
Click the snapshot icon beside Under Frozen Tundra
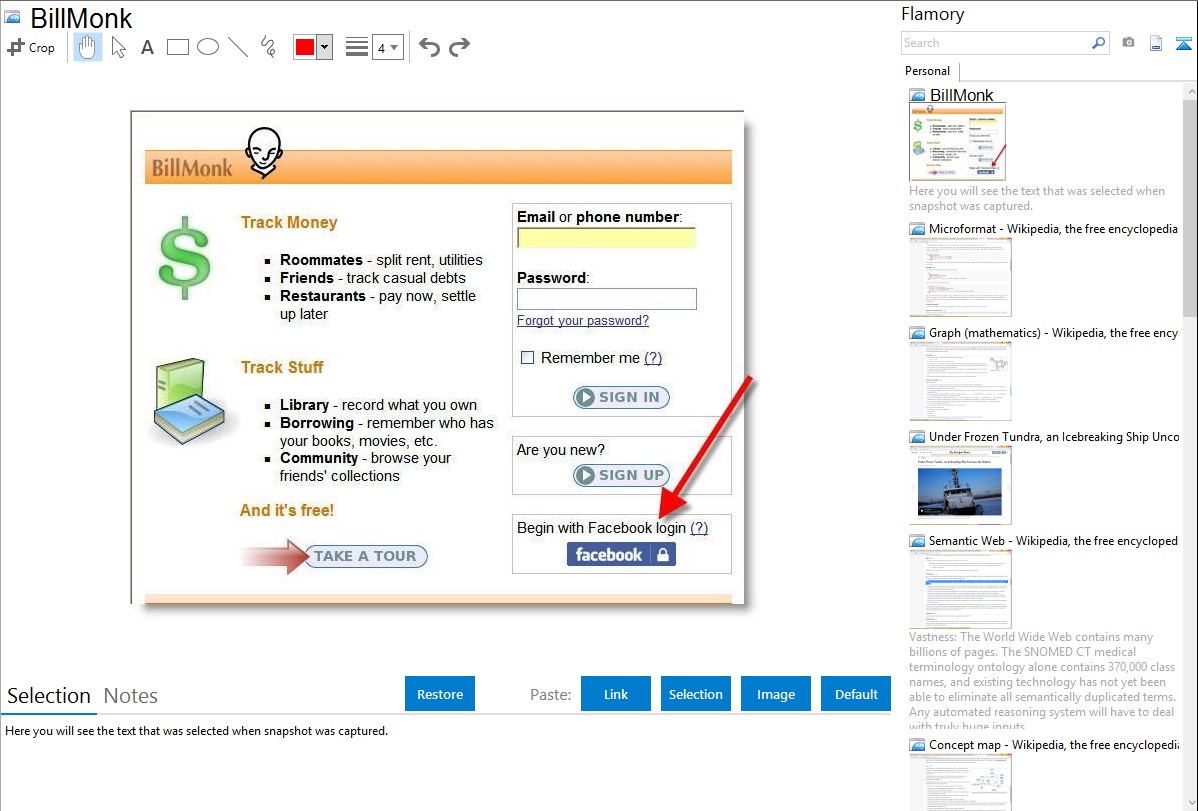click(918, 437)
